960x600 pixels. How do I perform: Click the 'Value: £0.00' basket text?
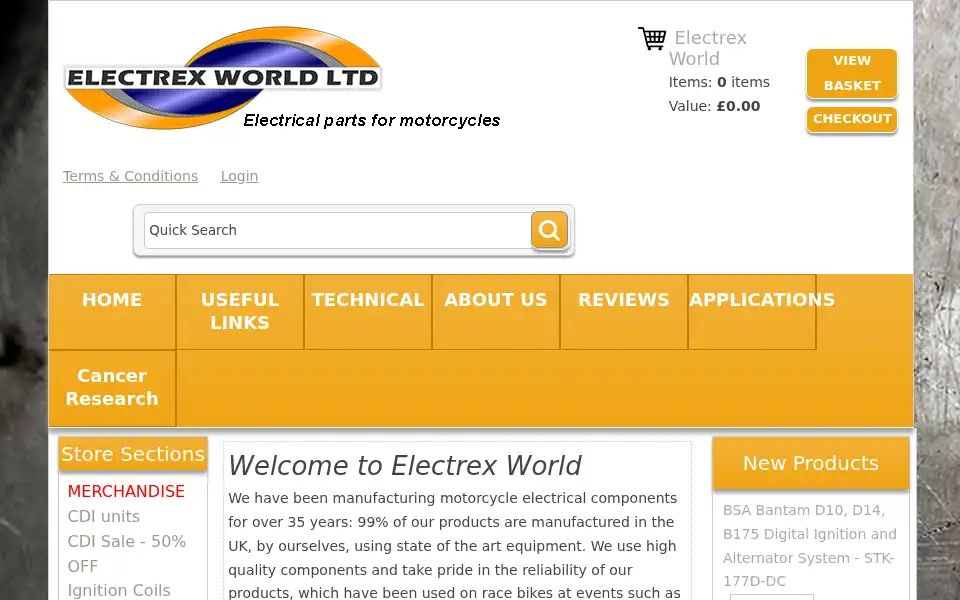coord(714,106)
